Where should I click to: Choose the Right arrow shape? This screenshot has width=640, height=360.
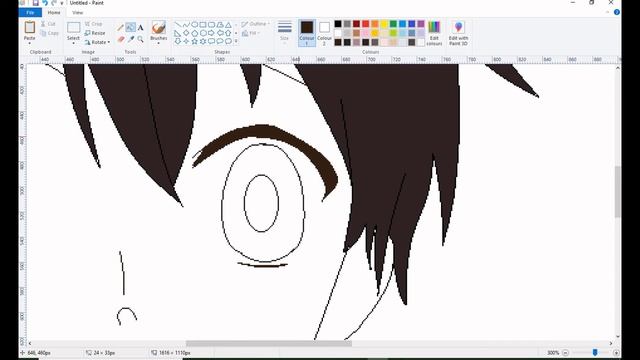pyautogui.click(x=211, y=33)
